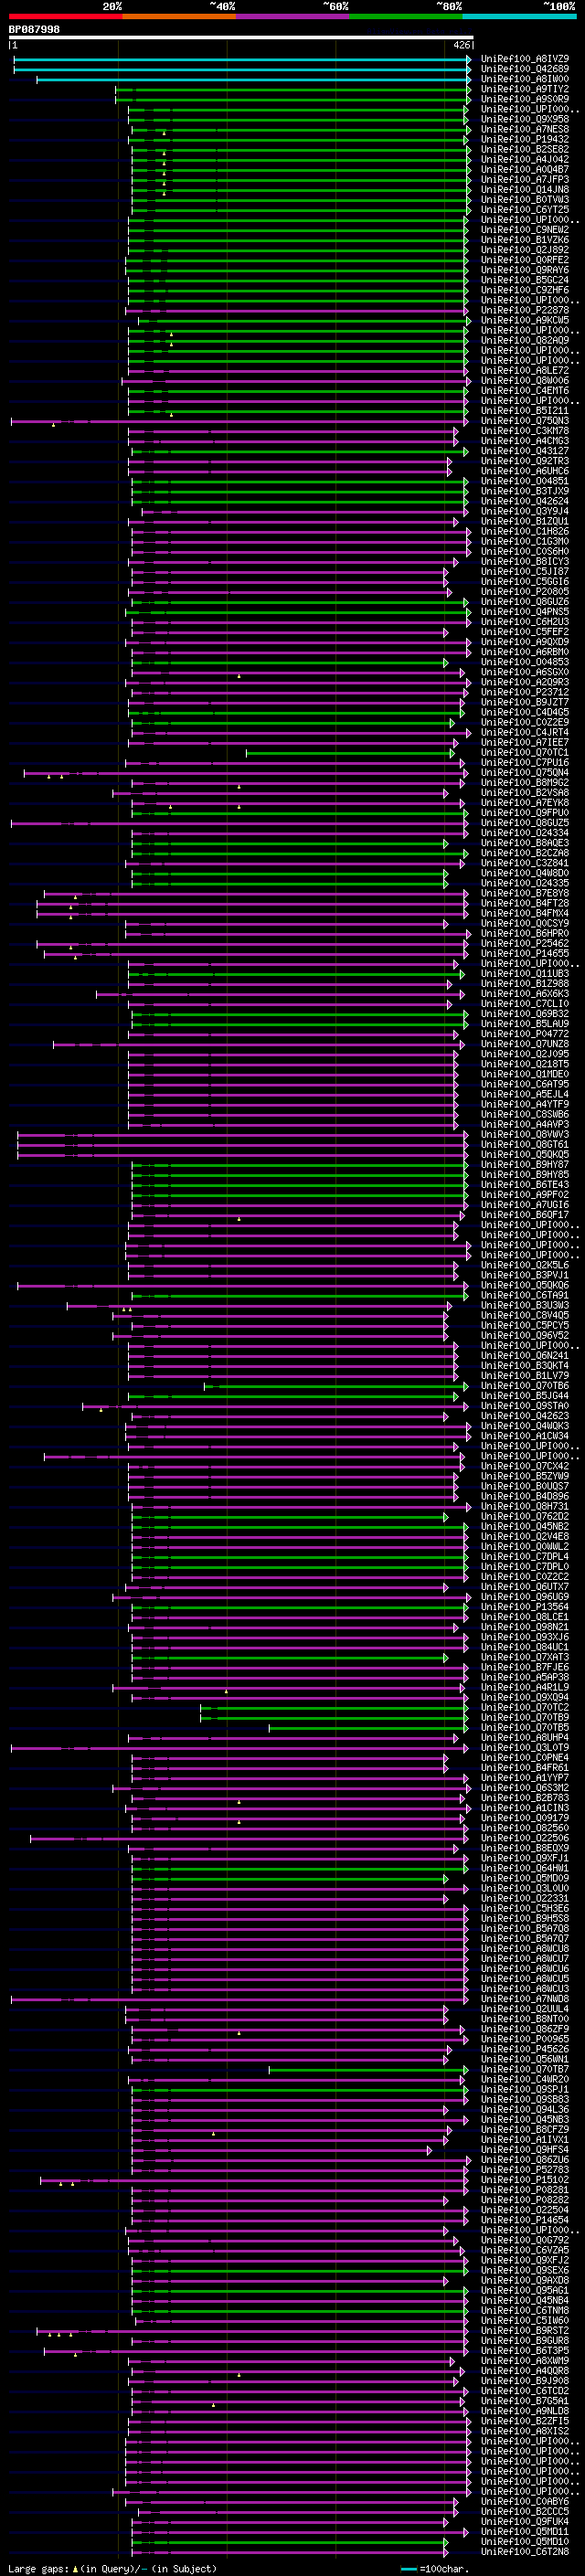The width and height of the screenshot is (585, 2576).
Task: Select the UniRef100_A0Q4B7 label
Action: point(525,169)
